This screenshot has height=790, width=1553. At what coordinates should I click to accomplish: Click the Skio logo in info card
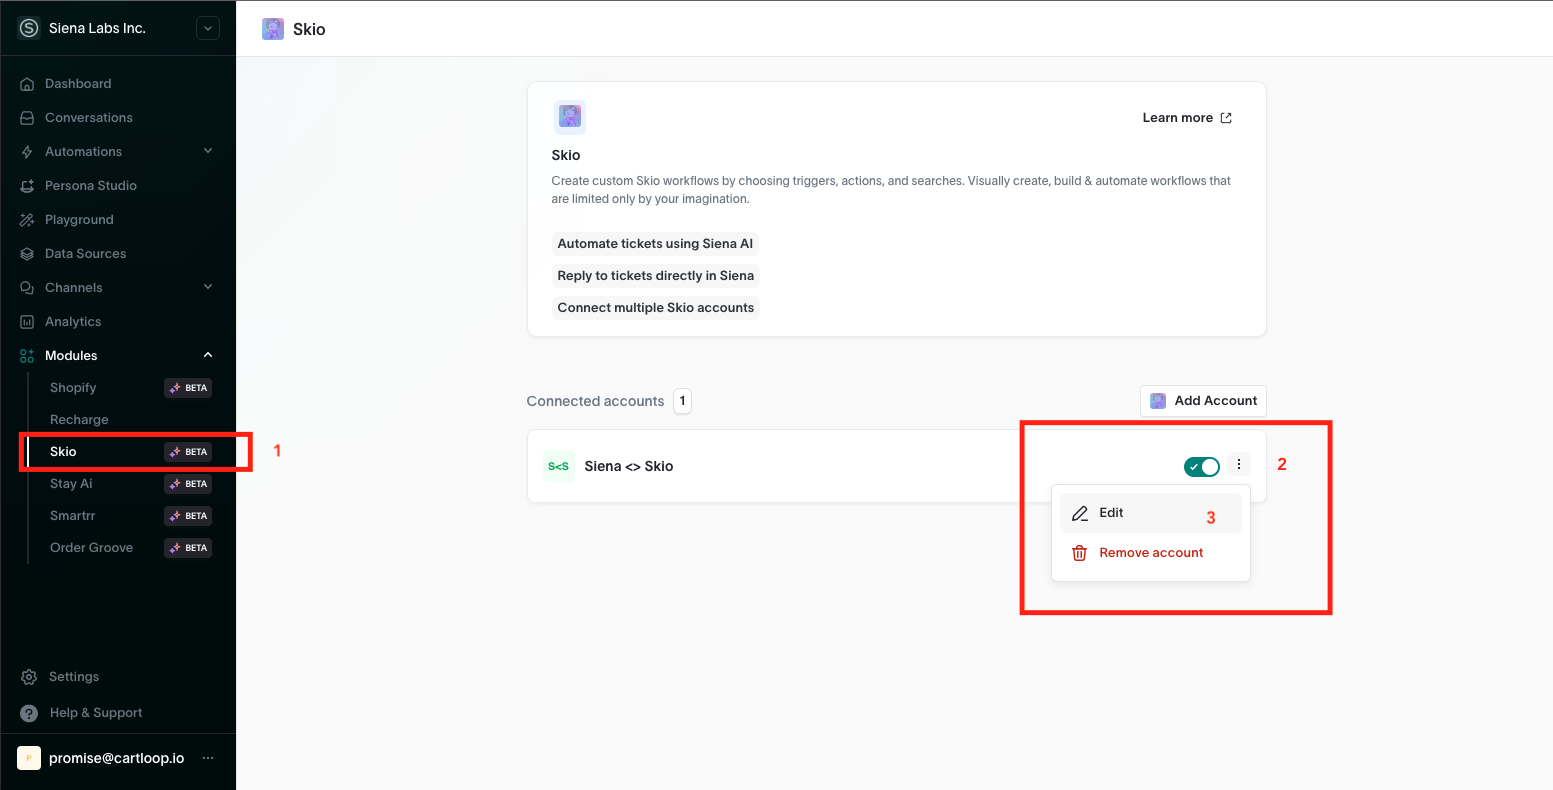570,117
